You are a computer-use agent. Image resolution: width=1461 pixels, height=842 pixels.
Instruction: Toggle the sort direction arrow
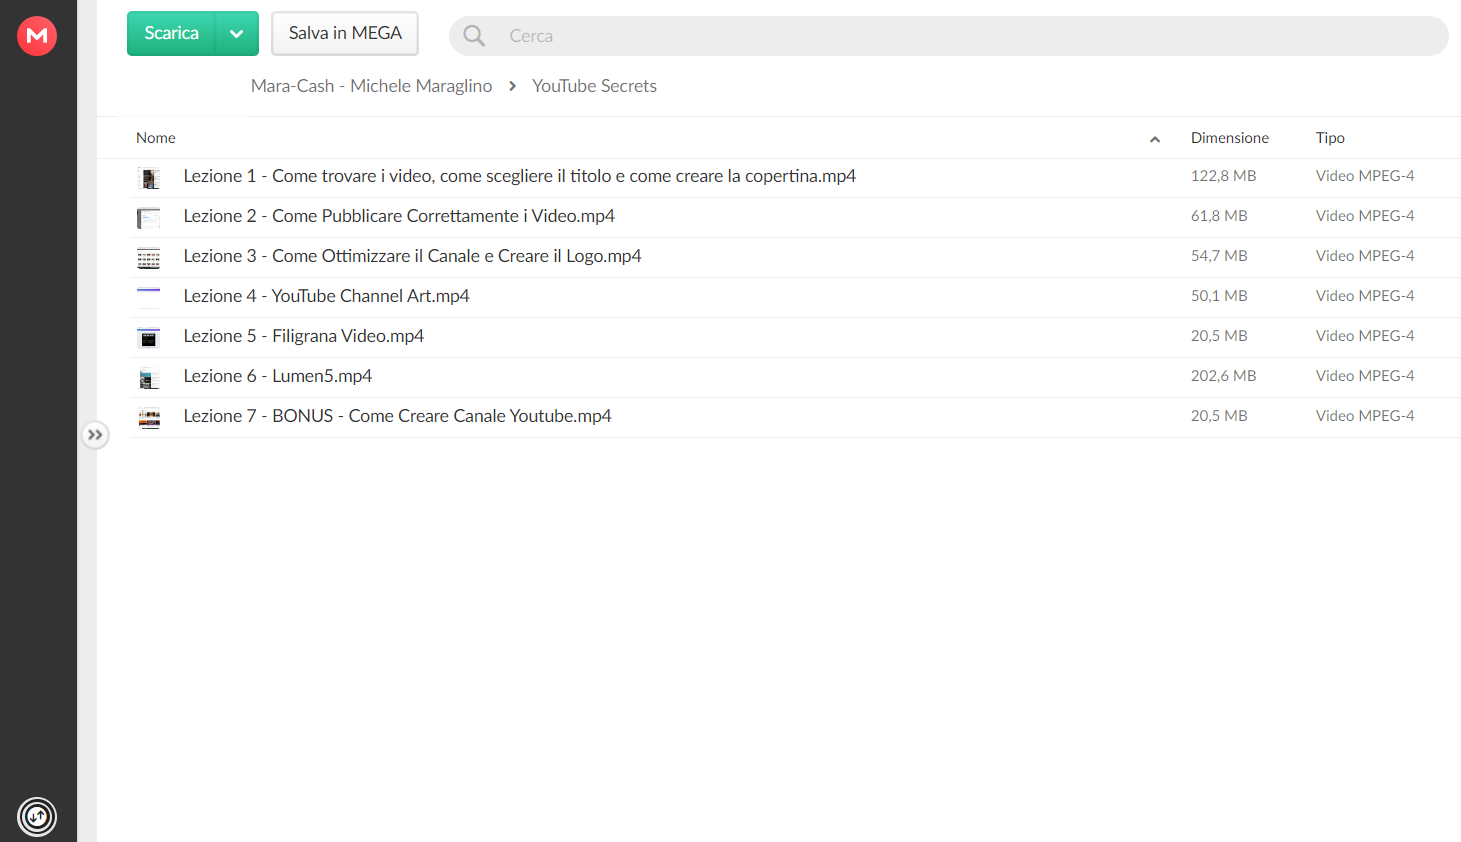point(1155,139)
